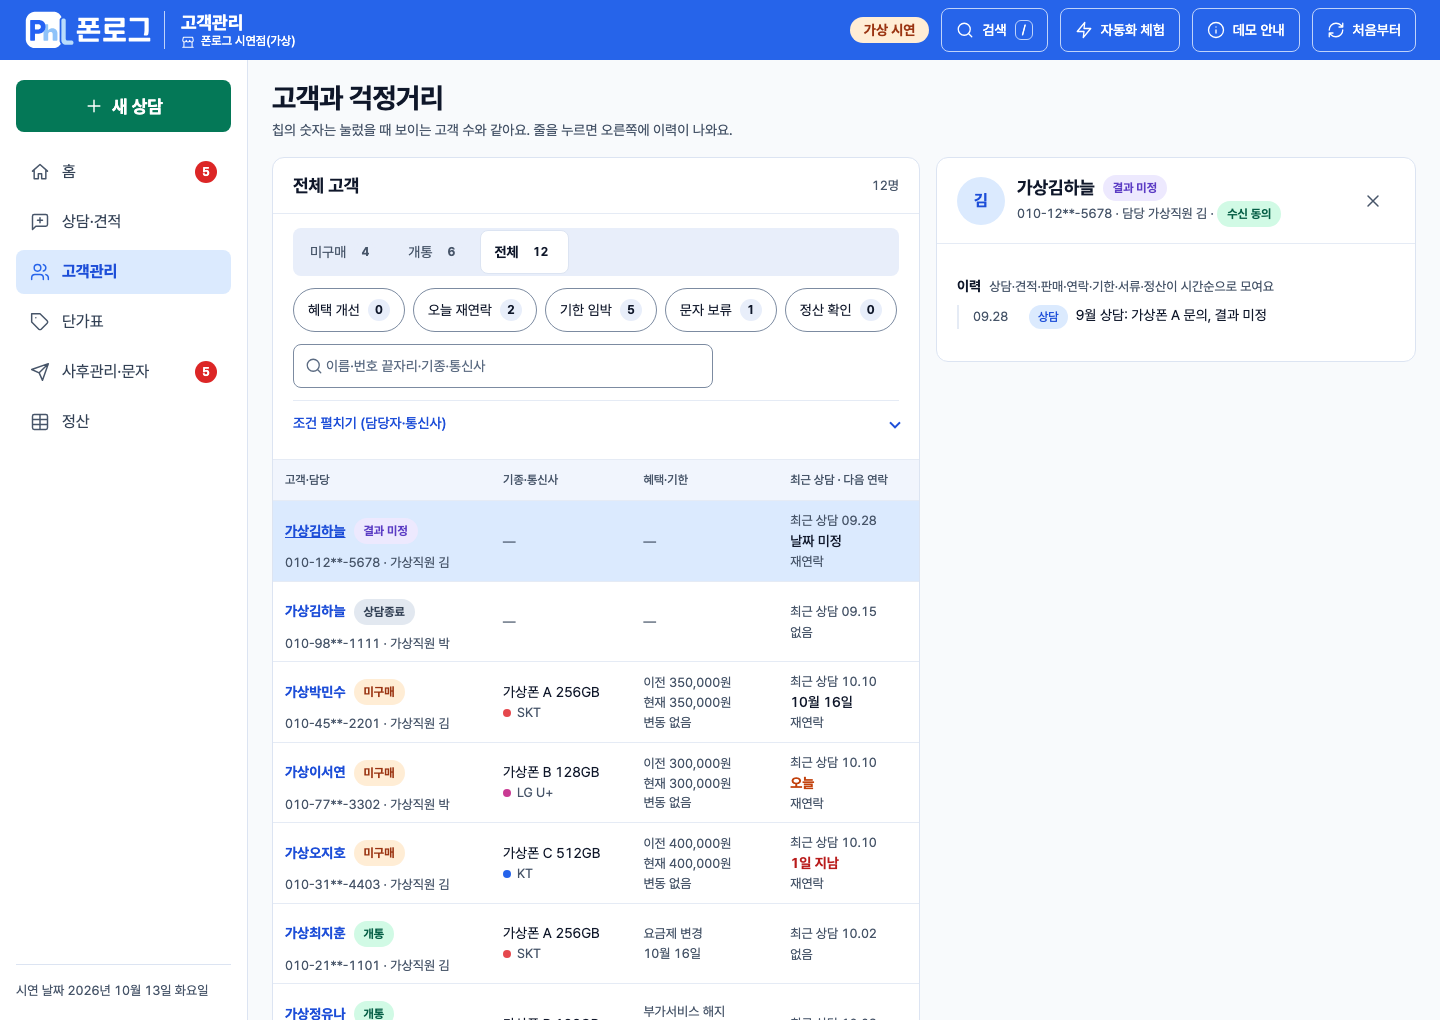The height and width of the screenshot is (1020, 1440).
Task: Go to 홈 in the sidebar
Action: point(124,172)
